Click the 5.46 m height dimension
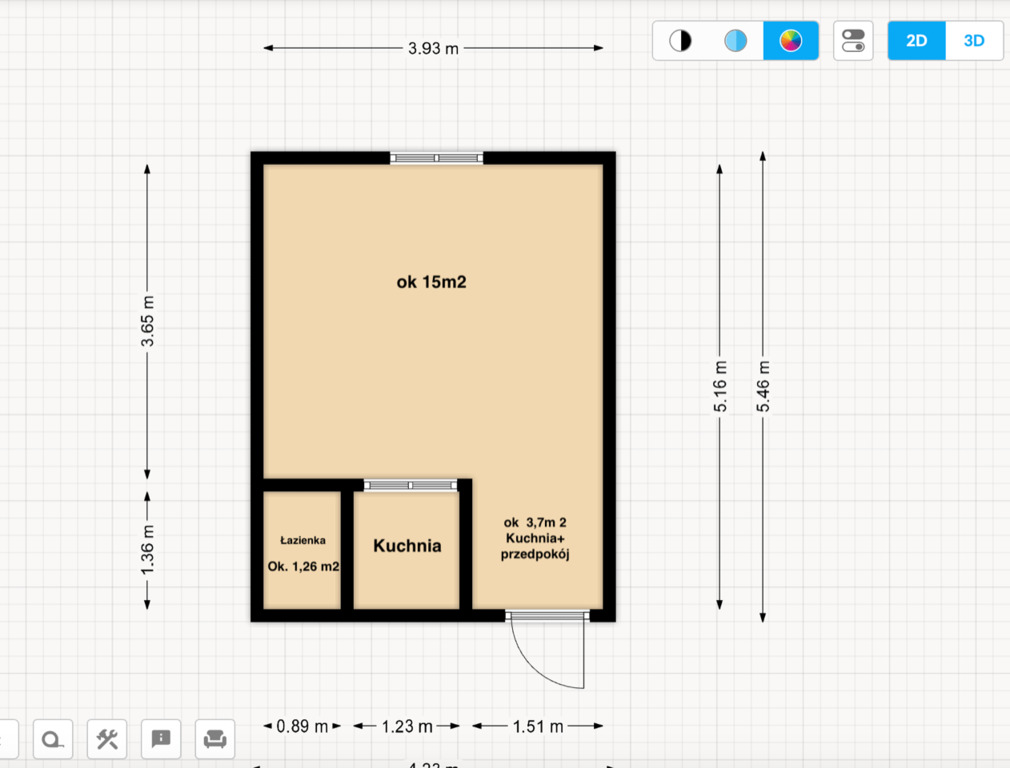Image resolution: width=1010 pixels, height=768 pixels. (763, 385)
